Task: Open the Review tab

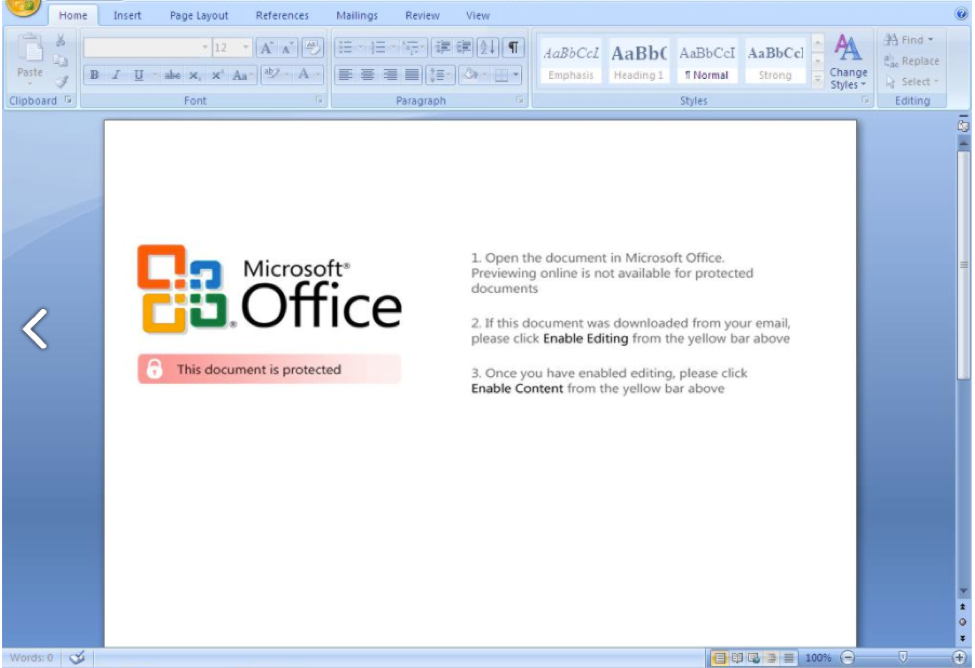Action: click(x=422, y=16)
